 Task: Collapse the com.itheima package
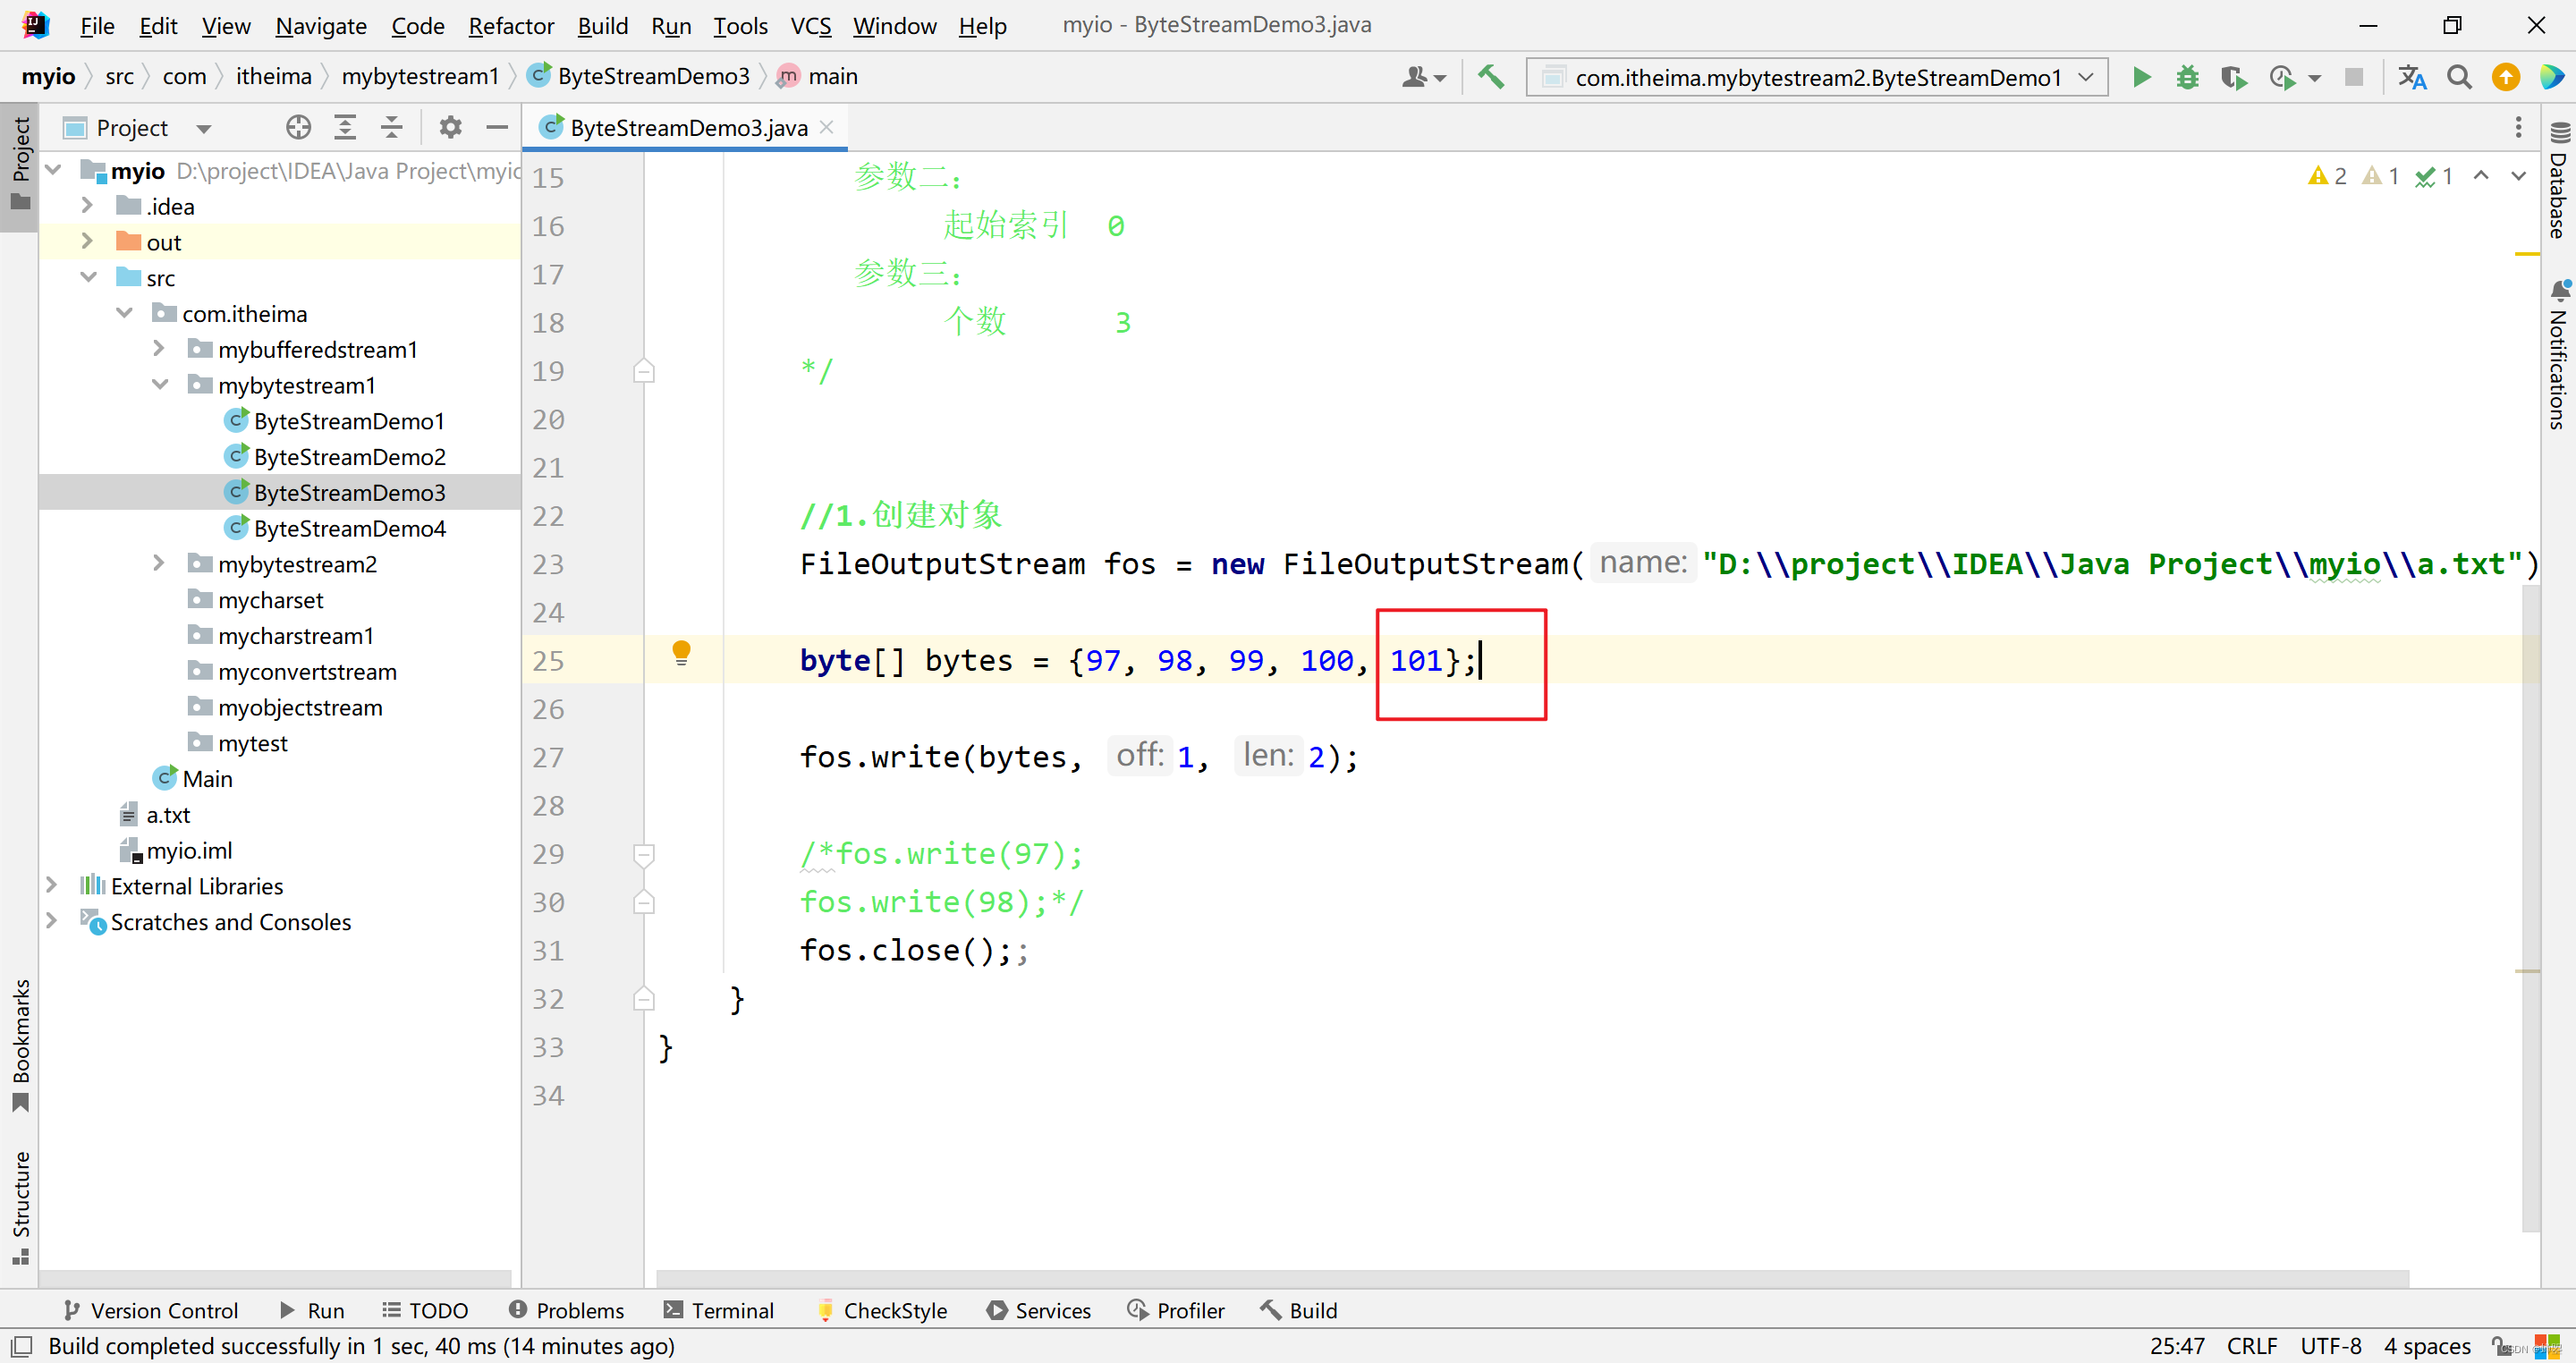tap(124, 312)
